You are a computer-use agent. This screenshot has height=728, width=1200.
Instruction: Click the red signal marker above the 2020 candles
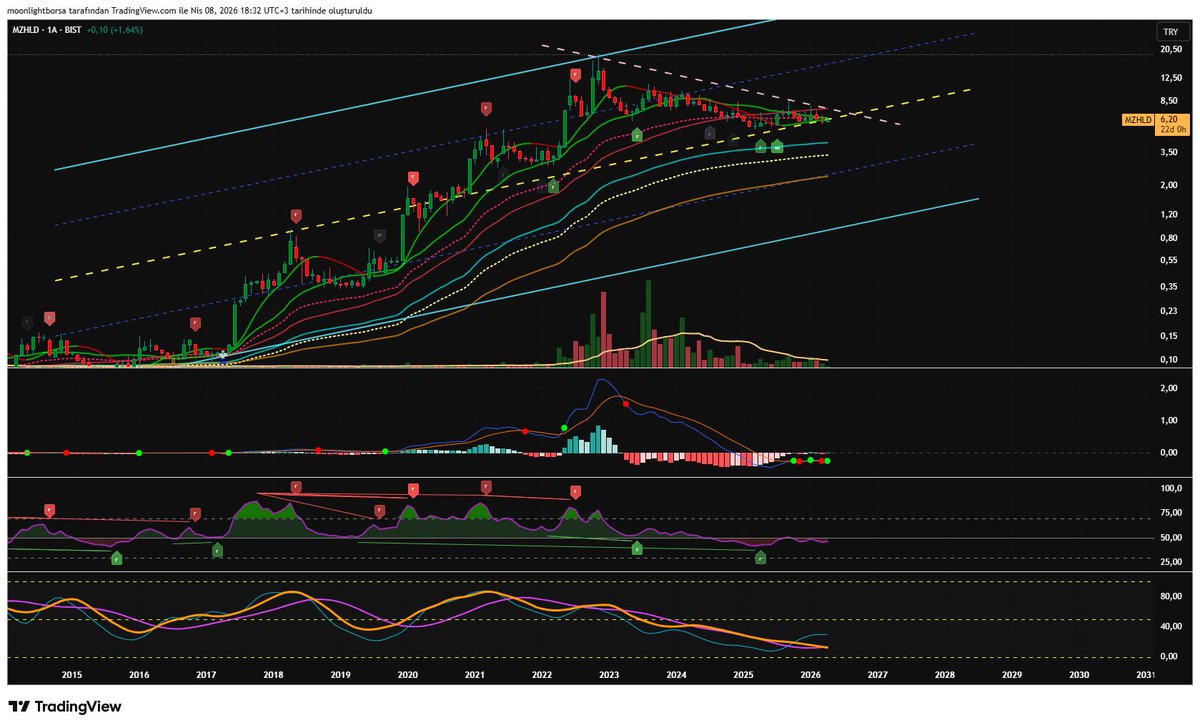(412, 177)
